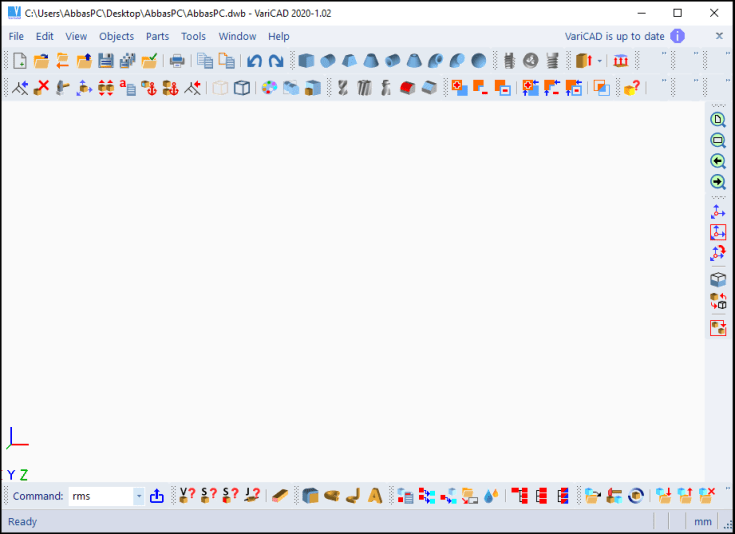Click the water drop icon
Viewport: 735px width, 534px height.
(491, 496)
